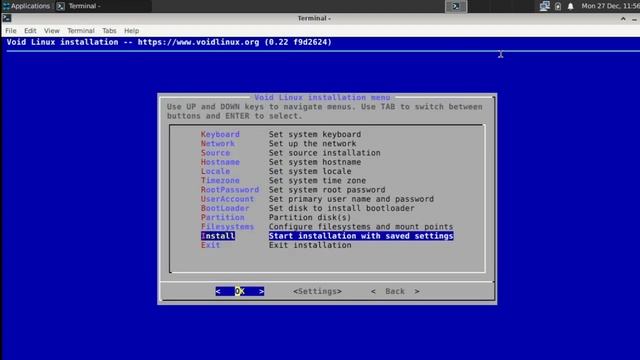The width and height of the screenshot is (640, 360).
Task: Select the Partition menu entry
Action: click(x=222, y=218)
